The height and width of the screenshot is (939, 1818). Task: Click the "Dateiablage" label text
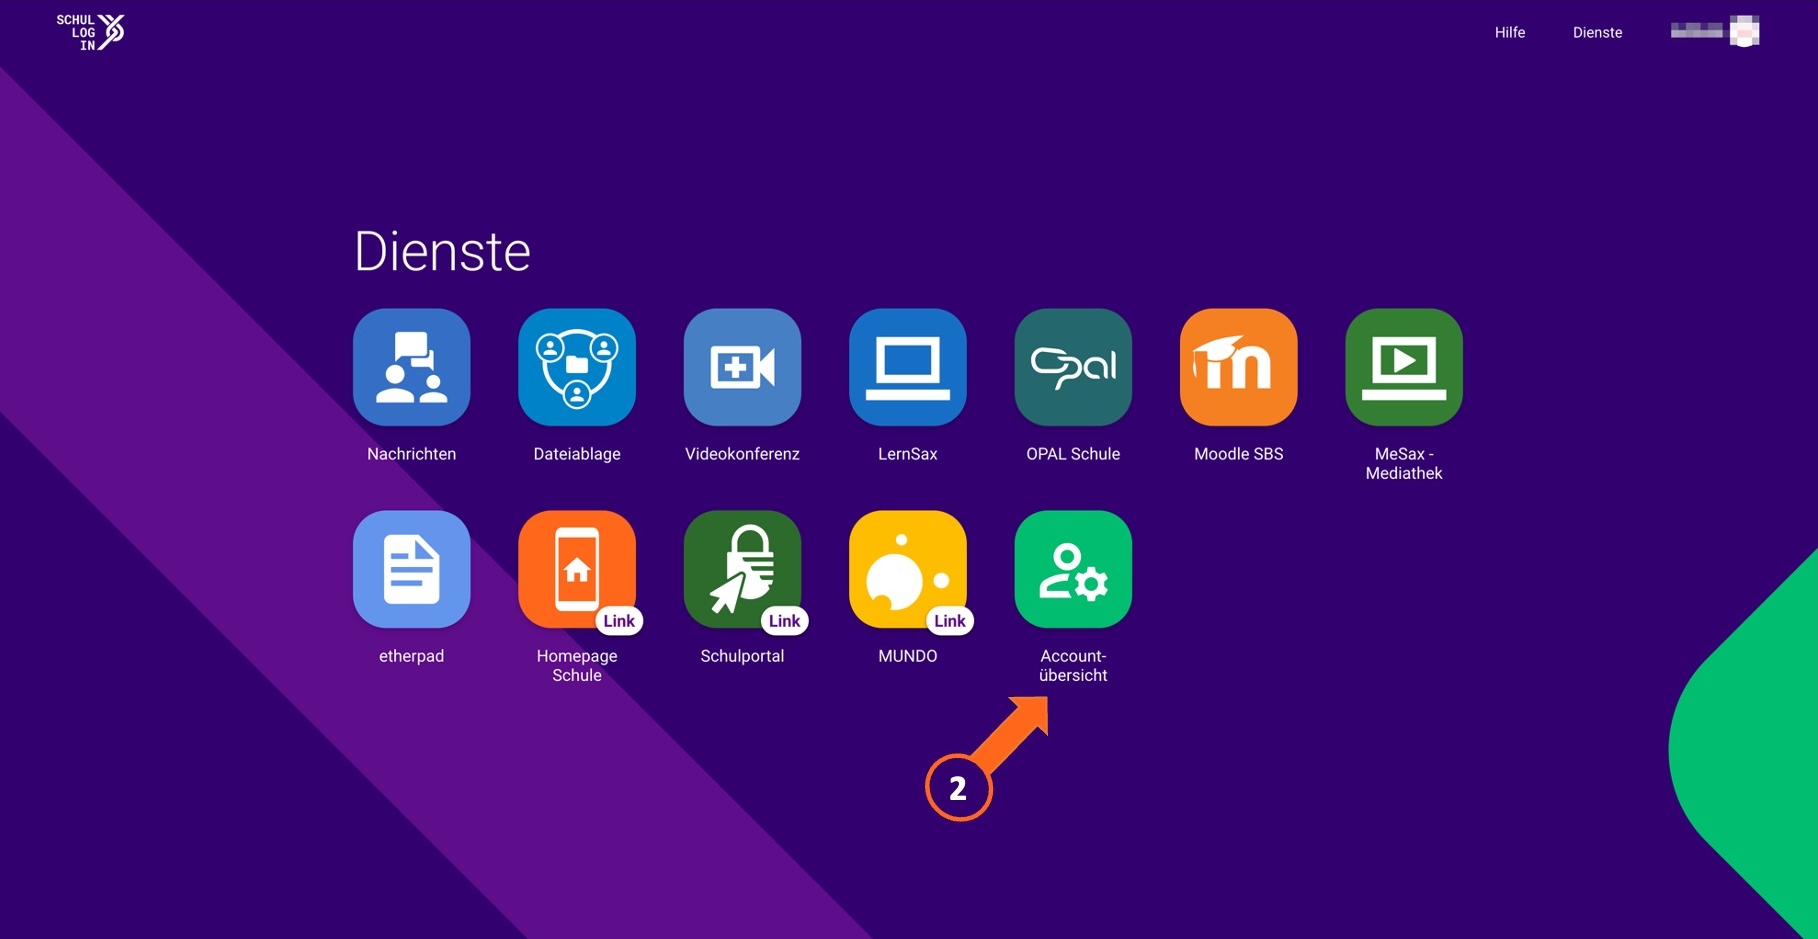point(577,454)
